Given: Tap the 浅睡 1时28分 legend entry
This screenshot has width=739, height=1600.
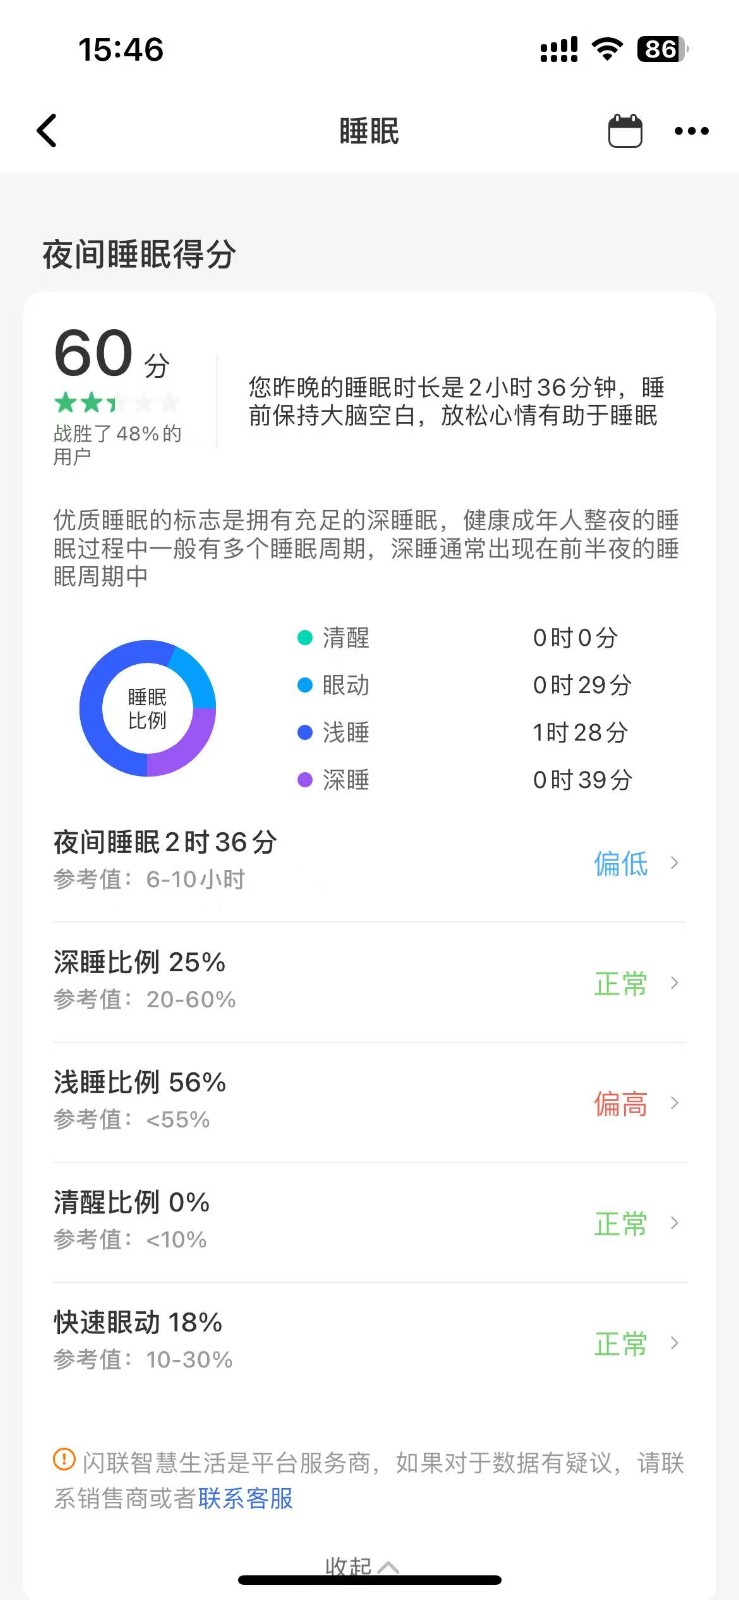Looking at the screenshot, I should 465,733.
